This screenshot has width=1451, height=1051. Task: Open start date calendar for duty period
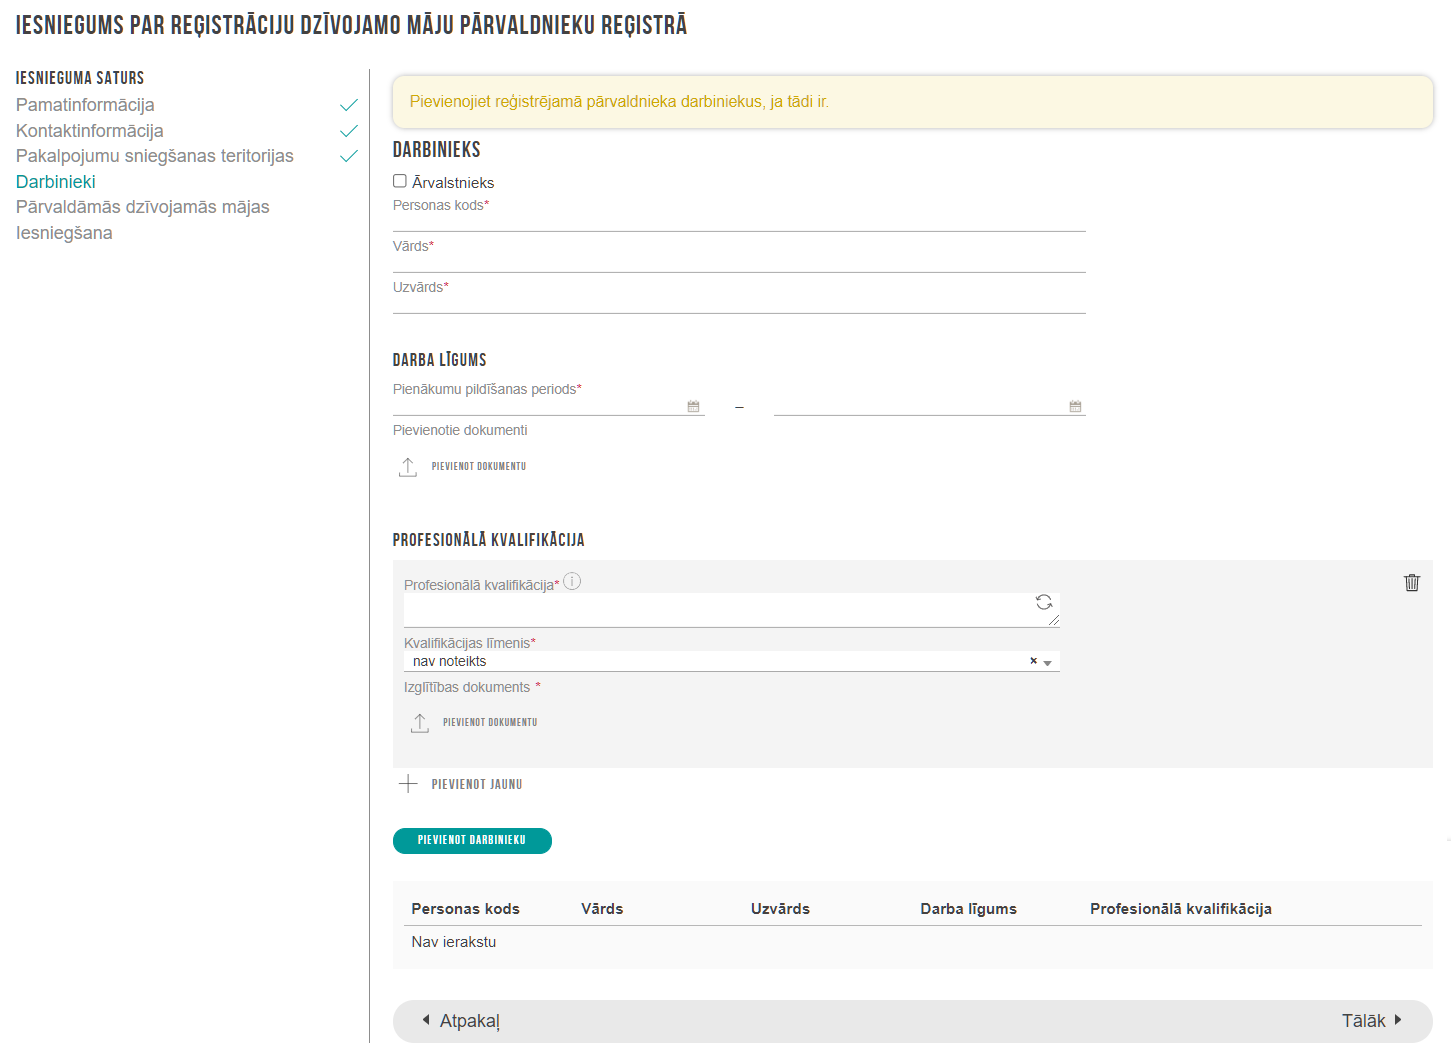[693, 406]
